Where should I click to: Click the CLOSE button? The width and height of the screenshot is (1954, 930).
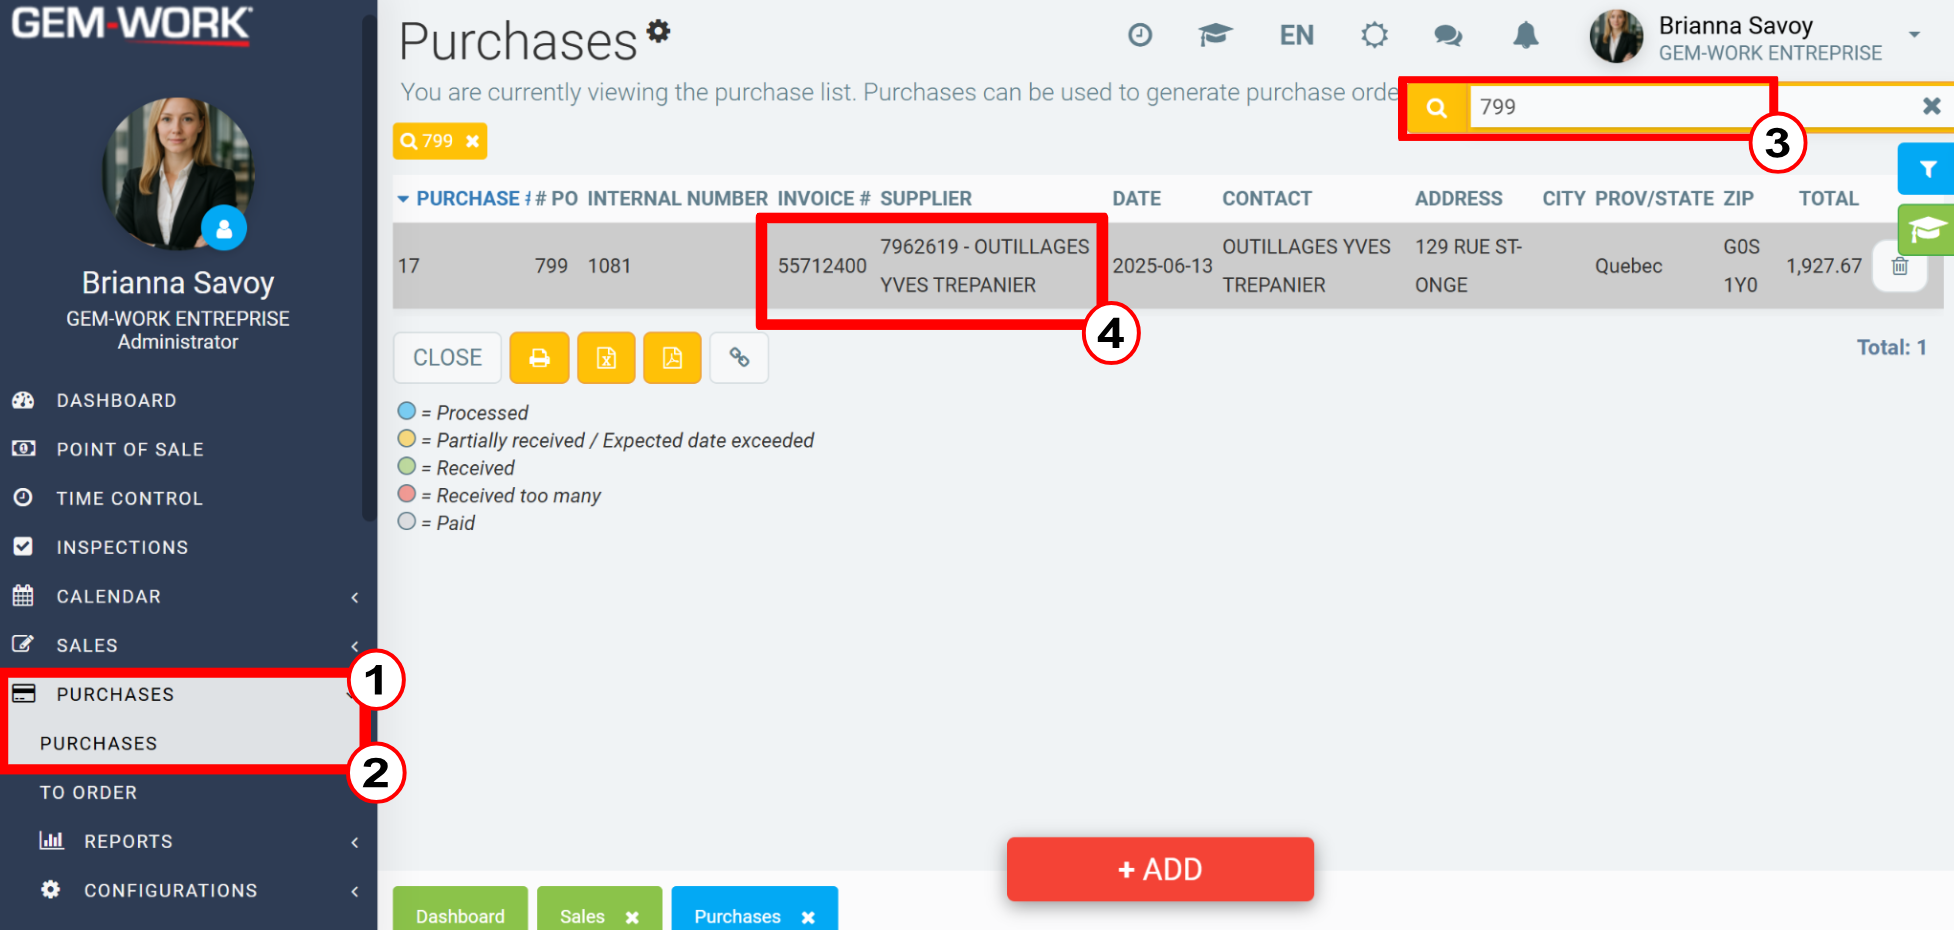click(447, 358)
